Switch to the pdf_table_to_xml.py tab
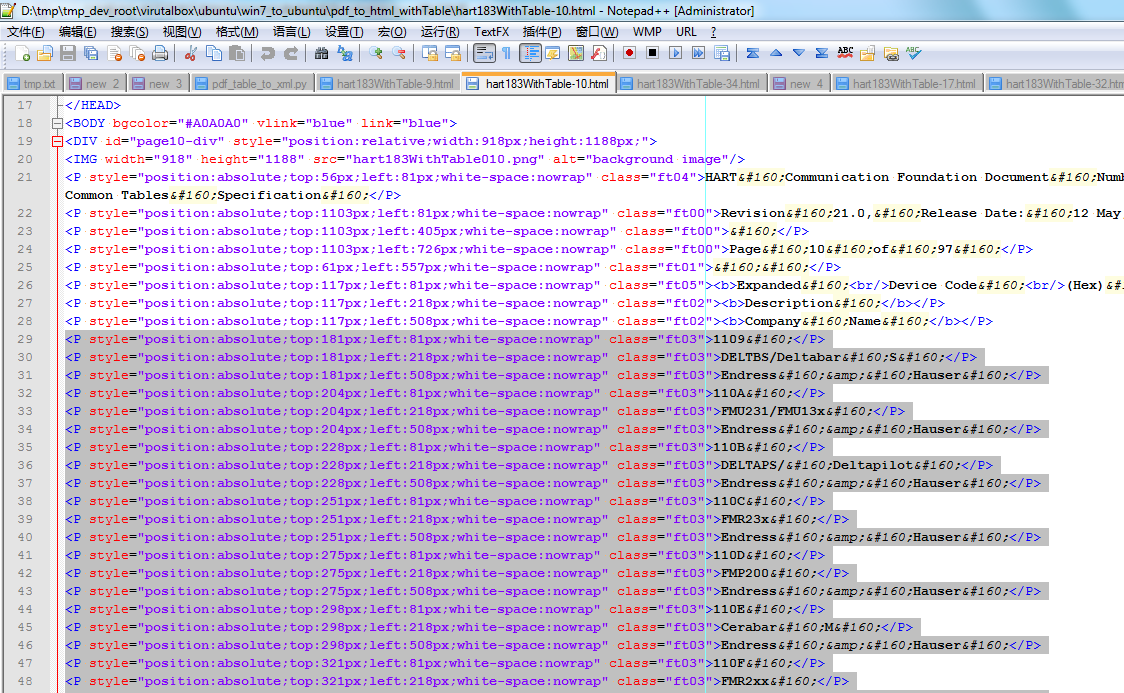 (252, 83)
